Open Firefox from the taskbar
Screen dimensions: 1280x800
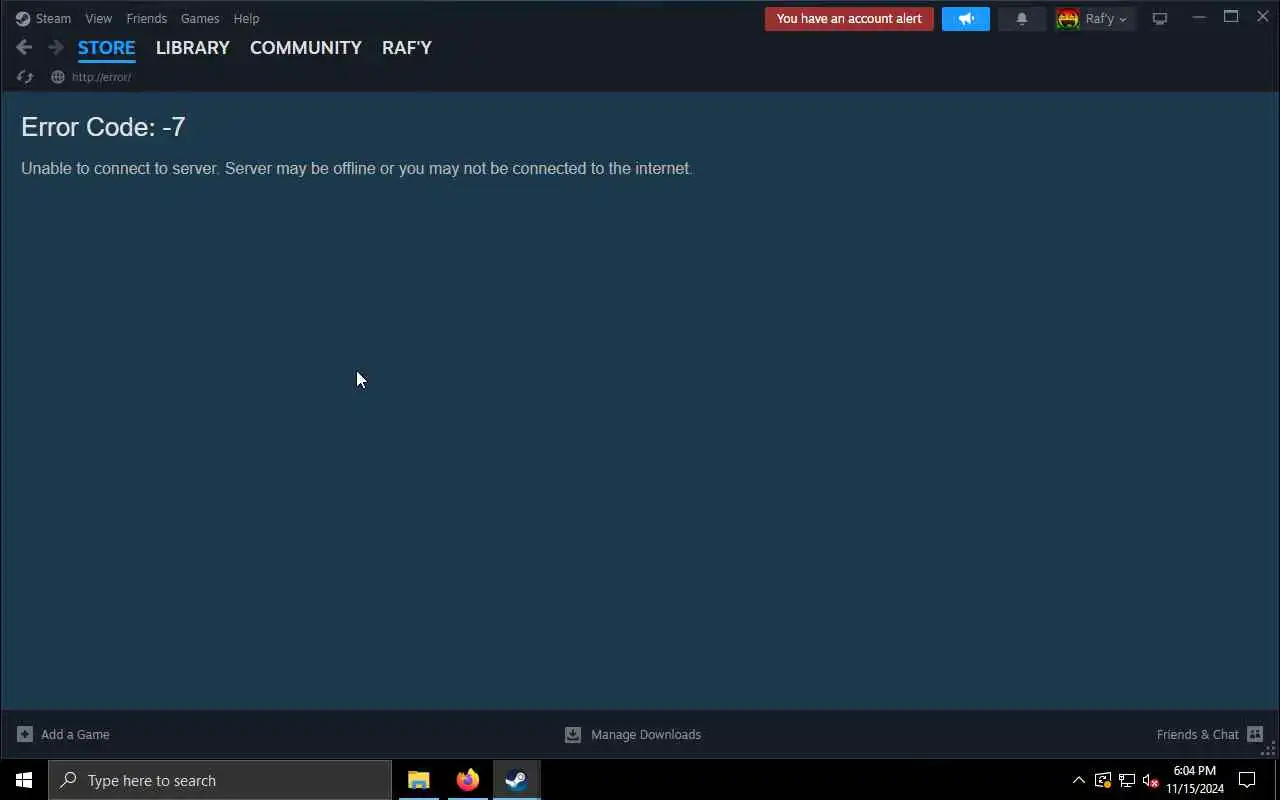point(468,780)
